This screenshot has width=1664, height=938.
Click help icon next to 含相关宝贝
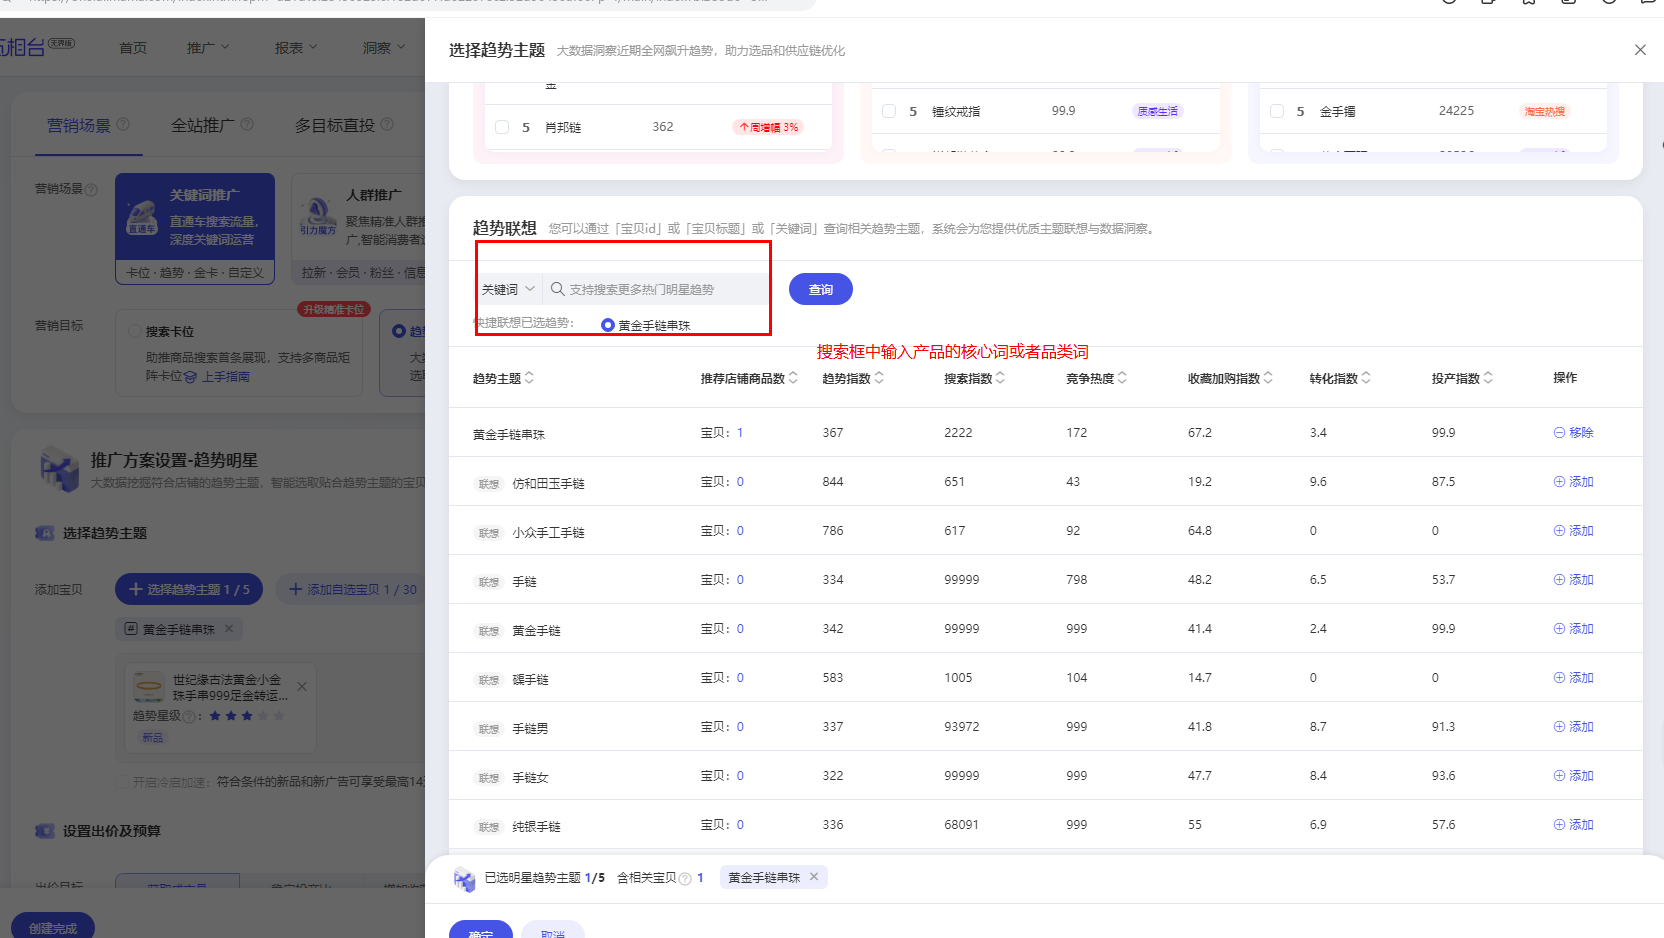click(685, 878)
